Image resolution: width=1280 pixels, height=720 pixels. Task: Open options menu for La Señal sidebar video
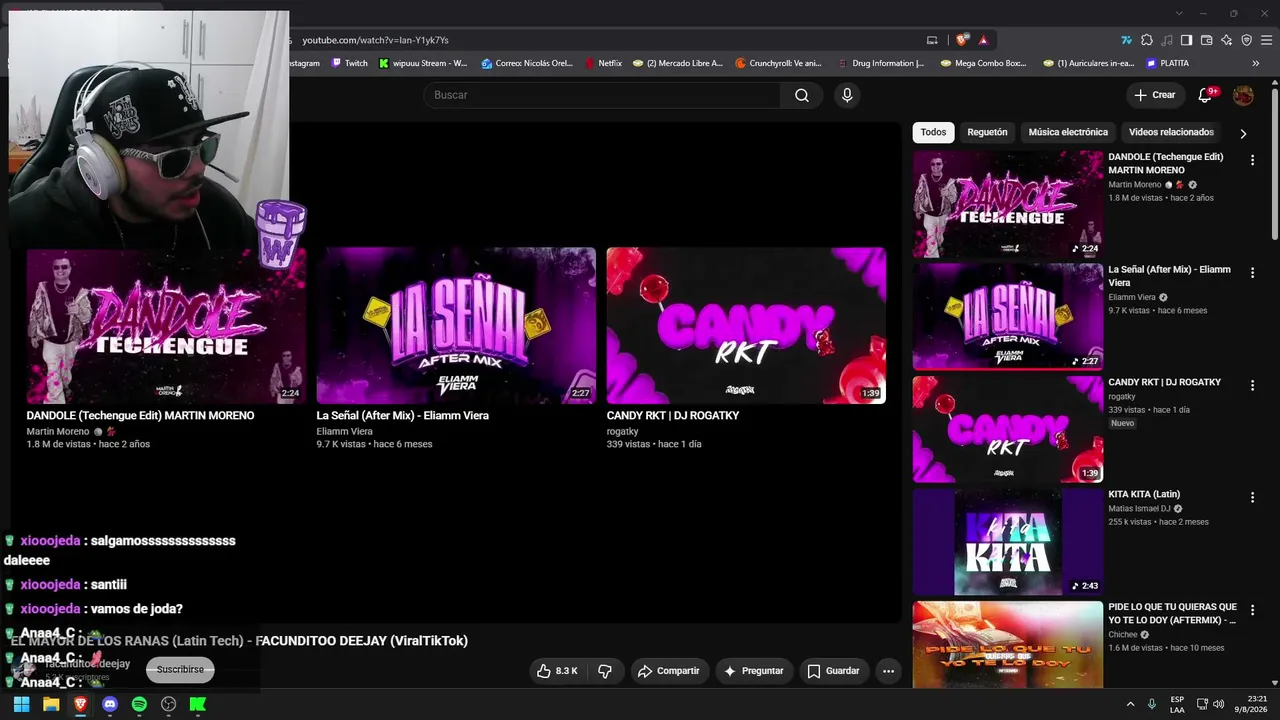click(x=1252, y=272)
